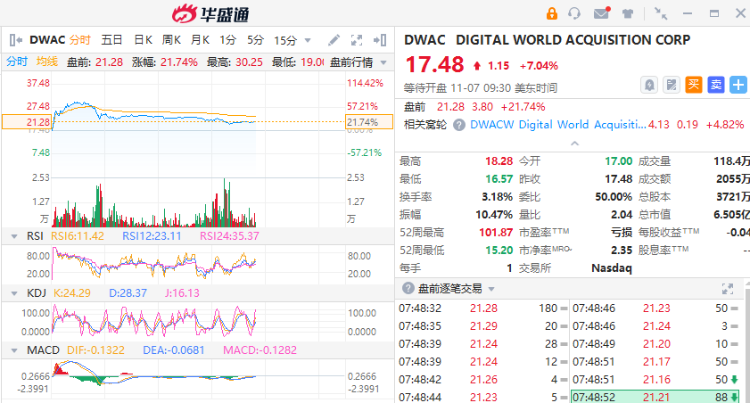Click the 最低 value 16.57
Viewport: 750px width, 403px height.
pyautogui.click(x=499, y=179)
